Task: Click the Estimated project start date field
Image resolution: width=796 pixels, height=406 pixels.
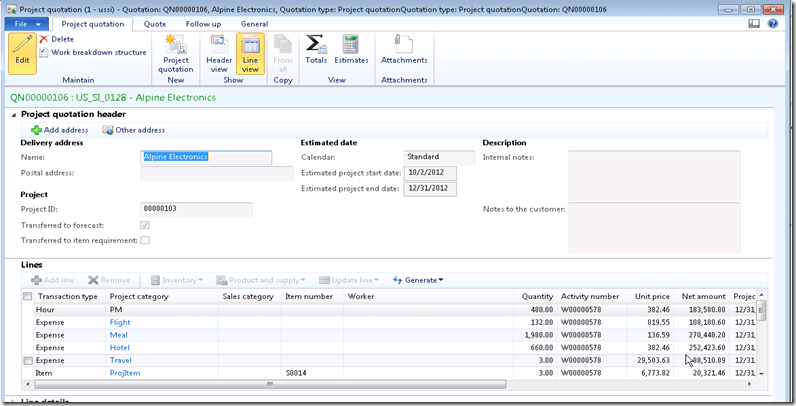Action: click(x=429, y=173)
